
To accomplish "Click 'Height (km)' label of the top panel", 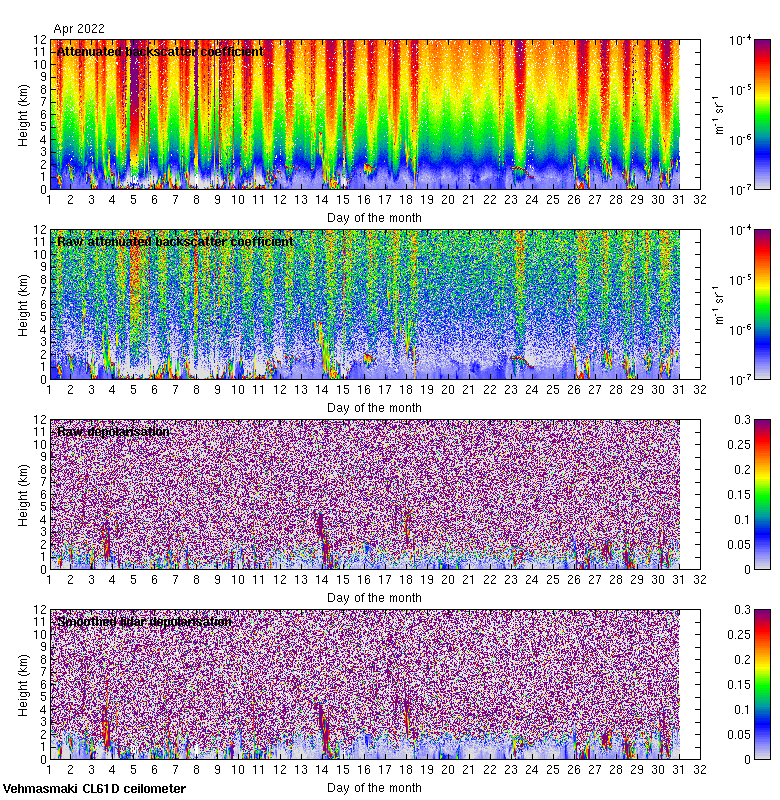I will 23,115.
